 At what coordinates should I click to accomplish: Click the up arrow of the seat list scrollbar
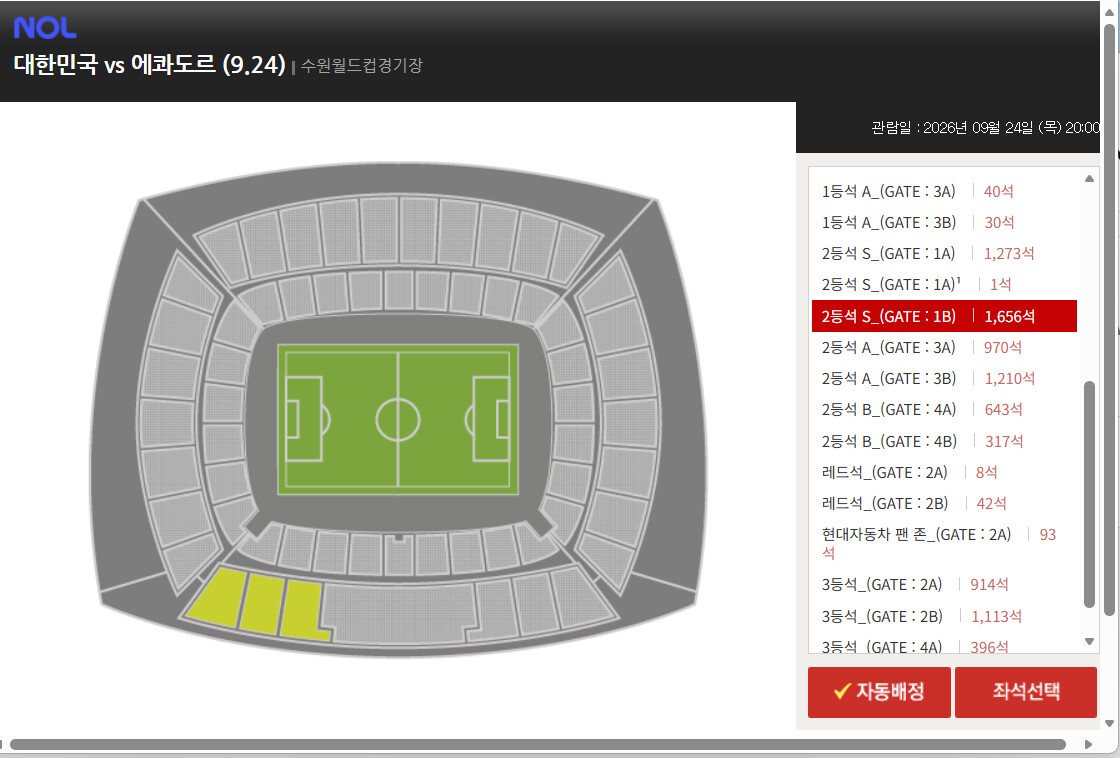click(x=1089, y=179)
